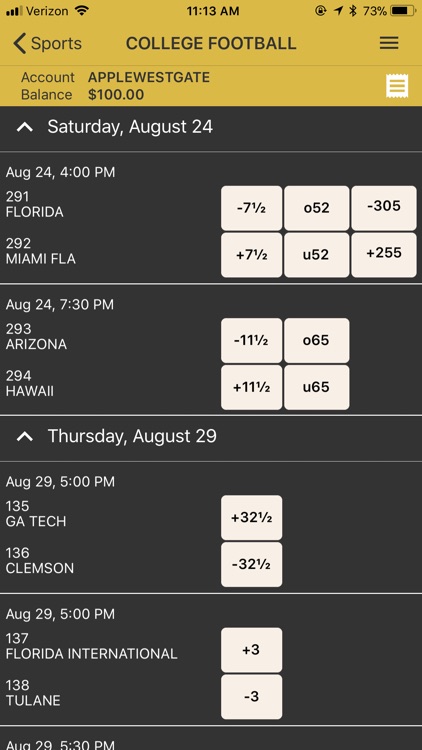Screen dimensions: 422x750
Task: Tap the APPLEWESTGATE account balance area
Action: click(x=115, y=86)
